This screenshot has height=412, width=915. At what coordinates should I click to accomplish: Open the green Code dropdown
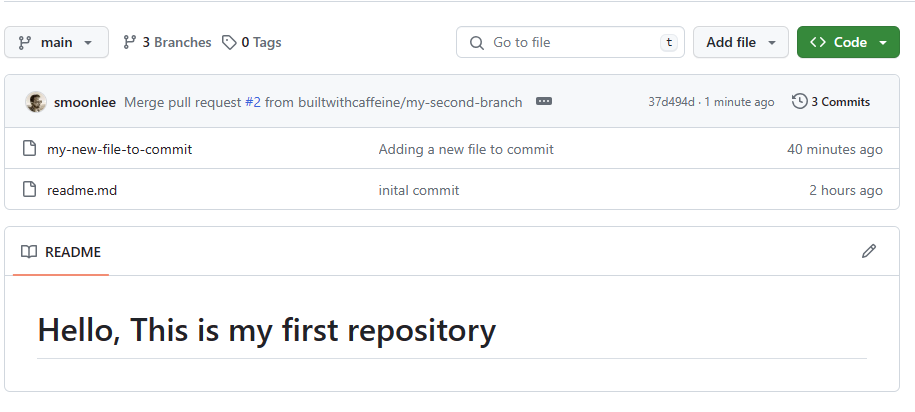(x=848, y=42)
